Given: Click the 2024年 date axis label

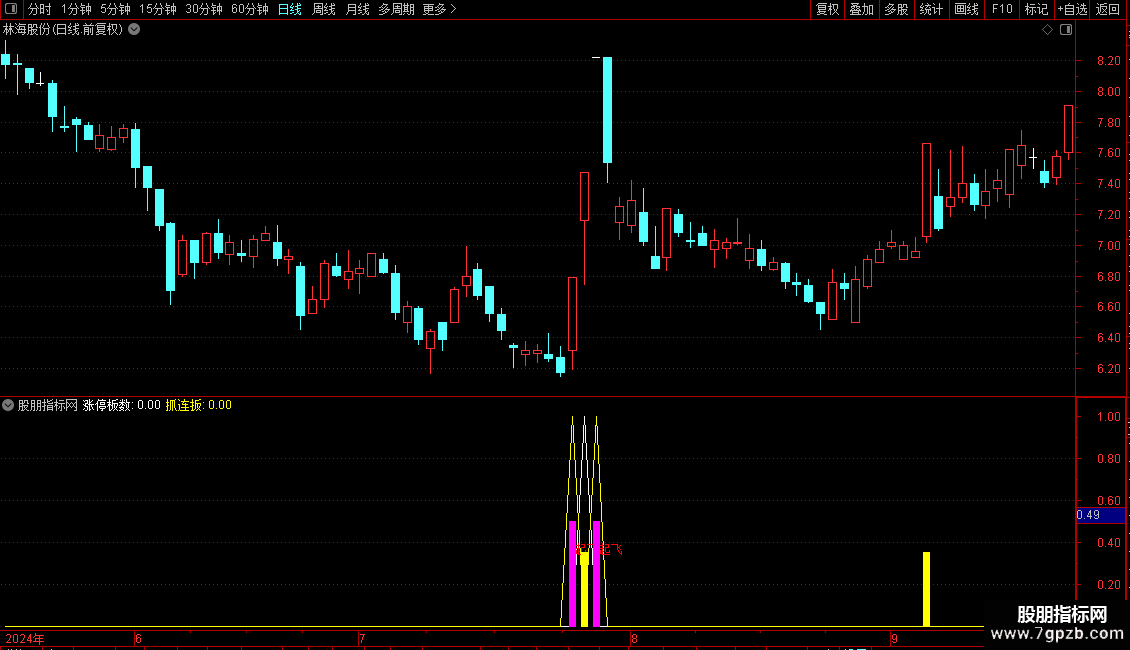Looking at the screenshot, I should pos(25,638).
